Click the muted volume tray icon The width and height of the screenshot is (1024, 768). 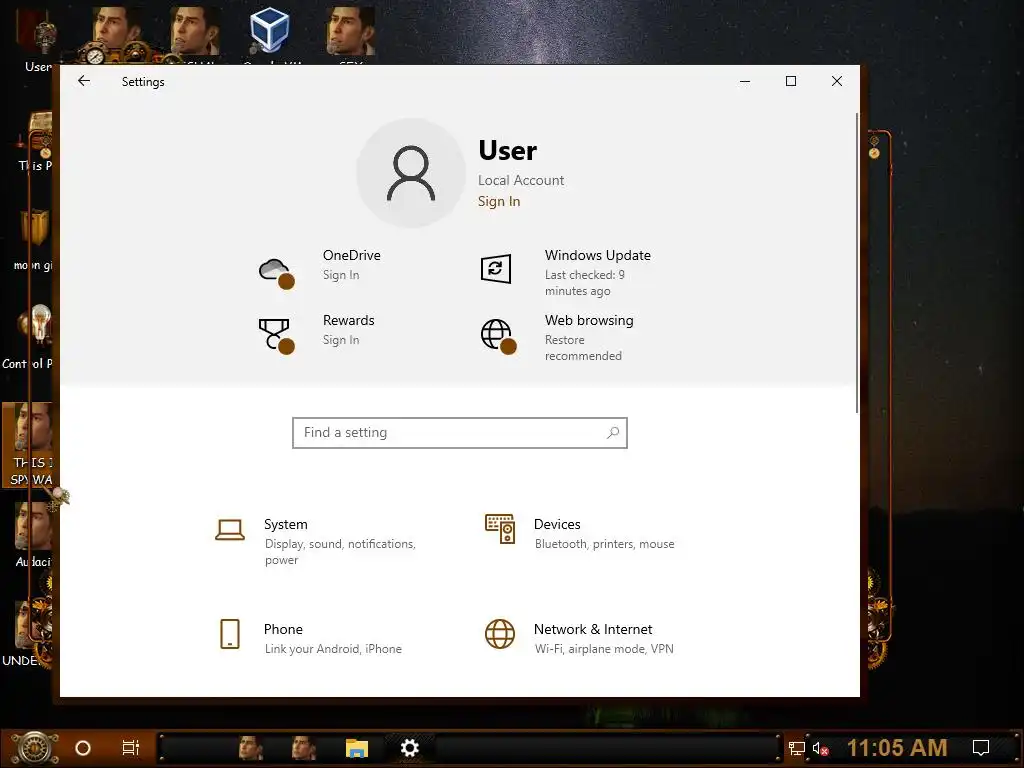(821, 748)
